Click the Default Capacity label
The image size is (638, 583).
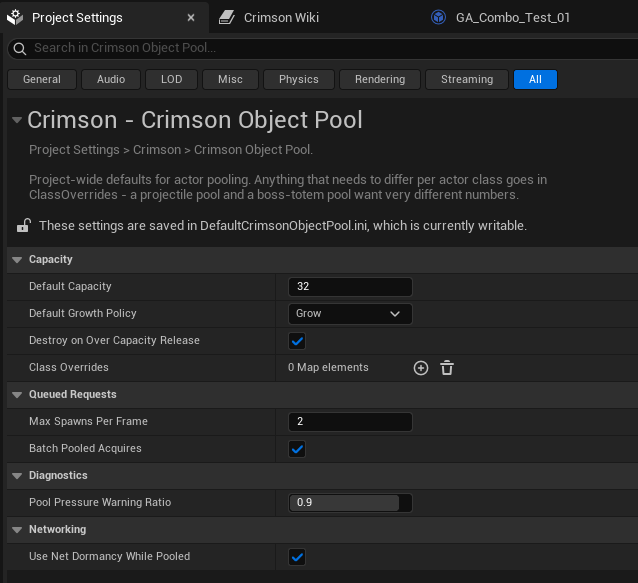point(70,286)
